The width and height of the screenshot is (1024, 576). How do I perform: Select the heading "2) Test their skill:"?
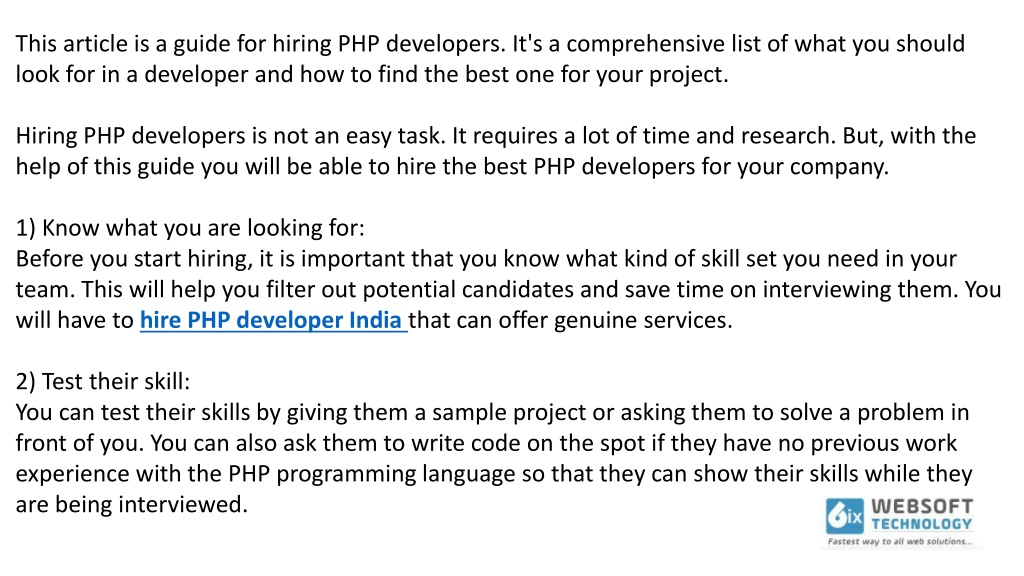point(103,381)
